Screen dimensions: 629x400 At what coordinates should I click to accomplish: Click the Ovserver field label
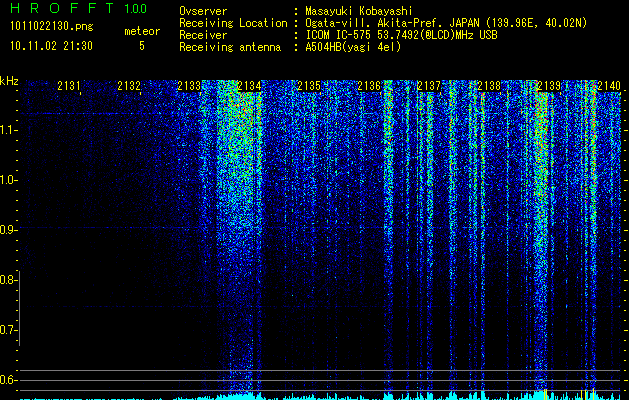203,11
